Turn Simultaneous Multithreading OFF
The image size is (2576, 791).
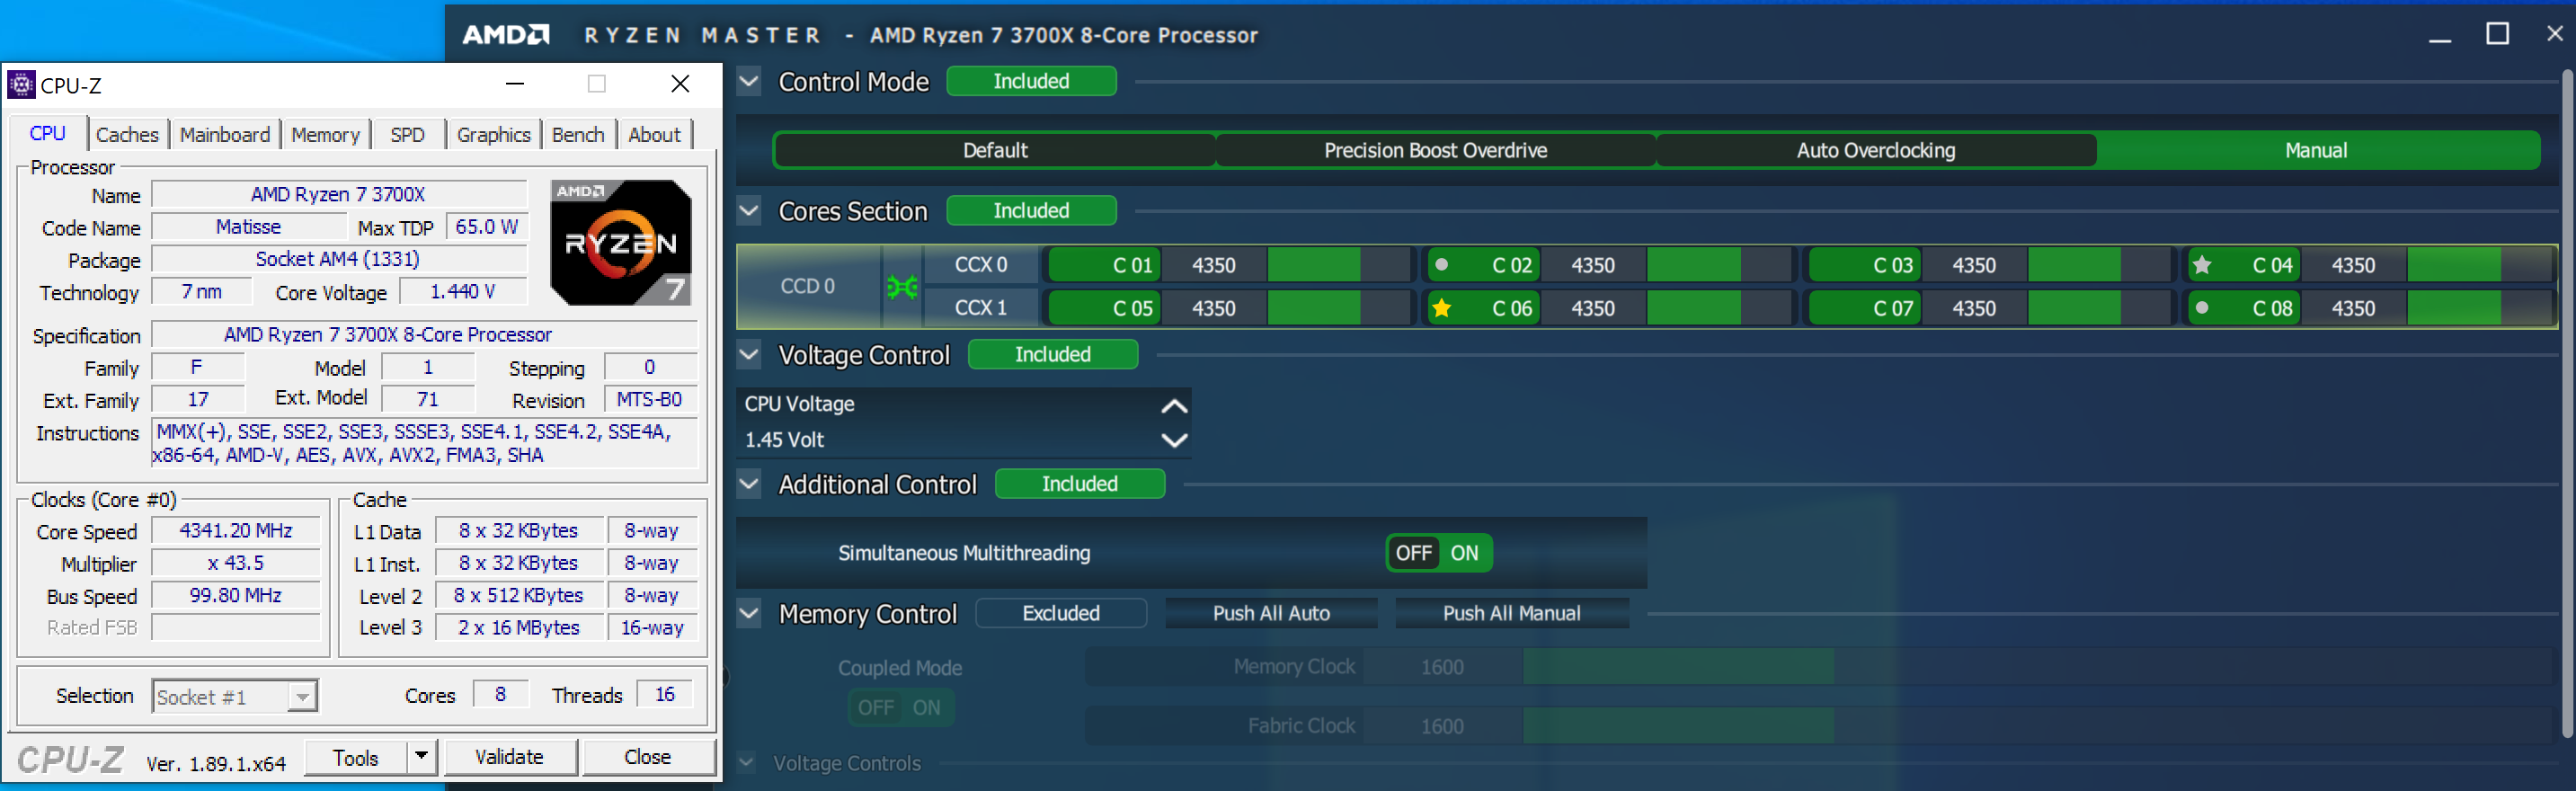(x=1413, y=553)
